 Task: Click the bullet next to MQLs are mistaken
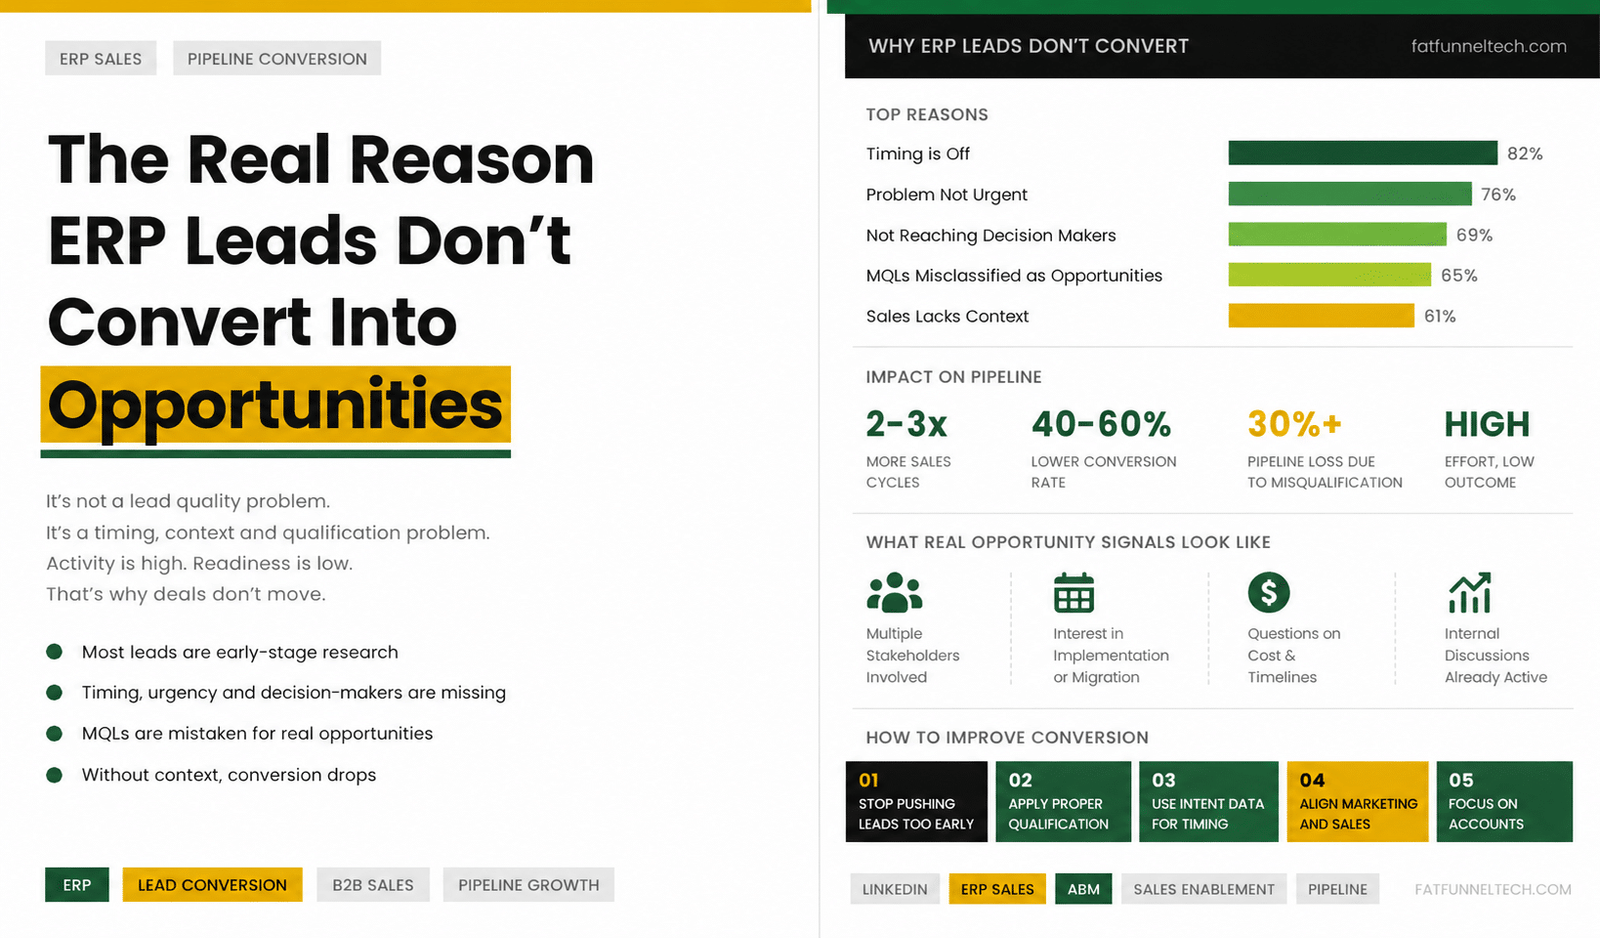click(55, 733)
